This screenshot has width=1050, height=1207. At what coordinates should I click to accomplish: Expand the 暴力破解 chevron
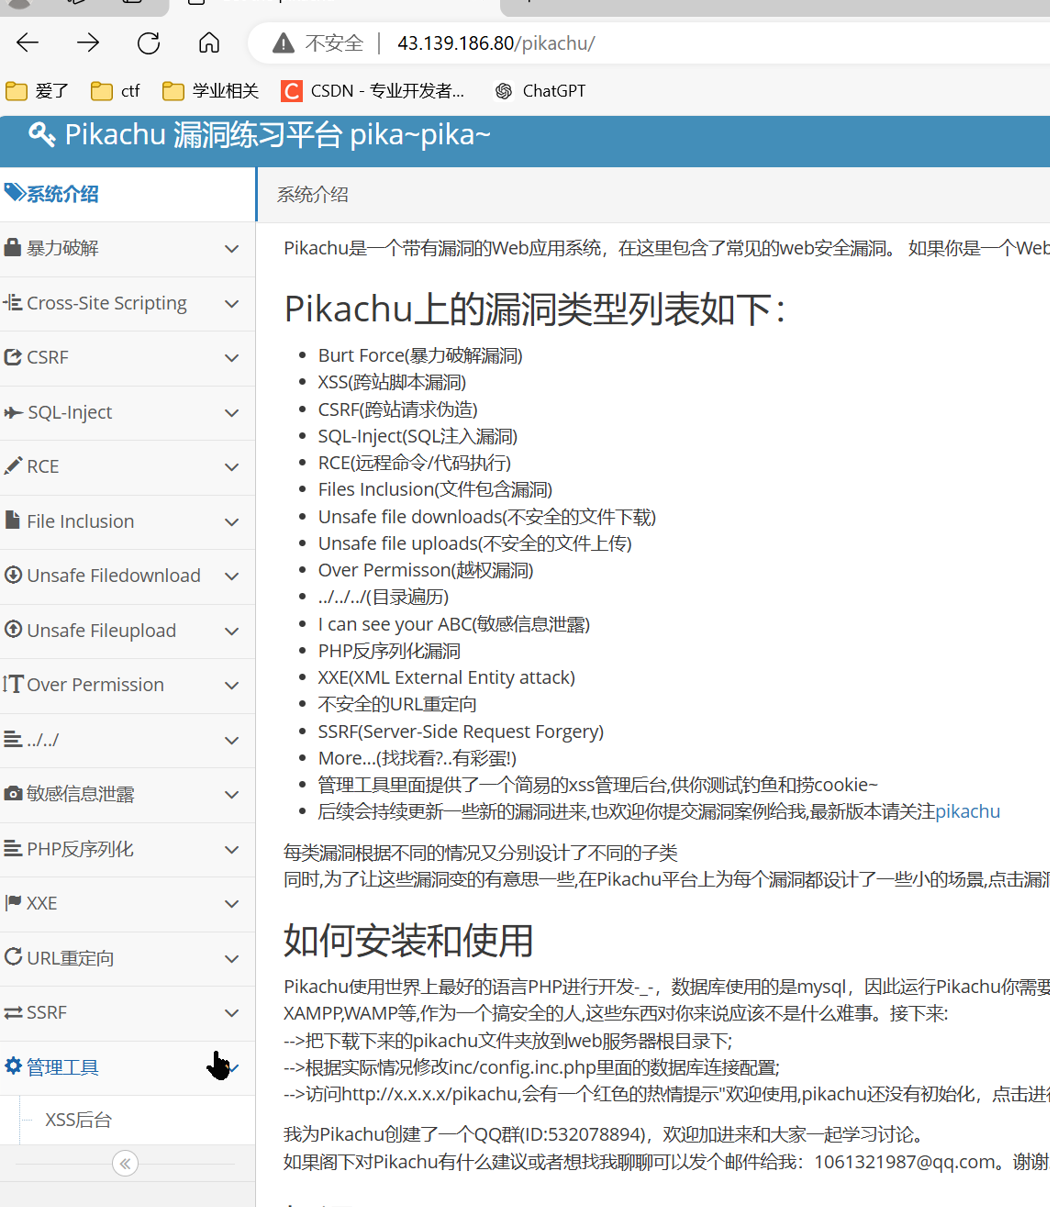pos(232,249)
